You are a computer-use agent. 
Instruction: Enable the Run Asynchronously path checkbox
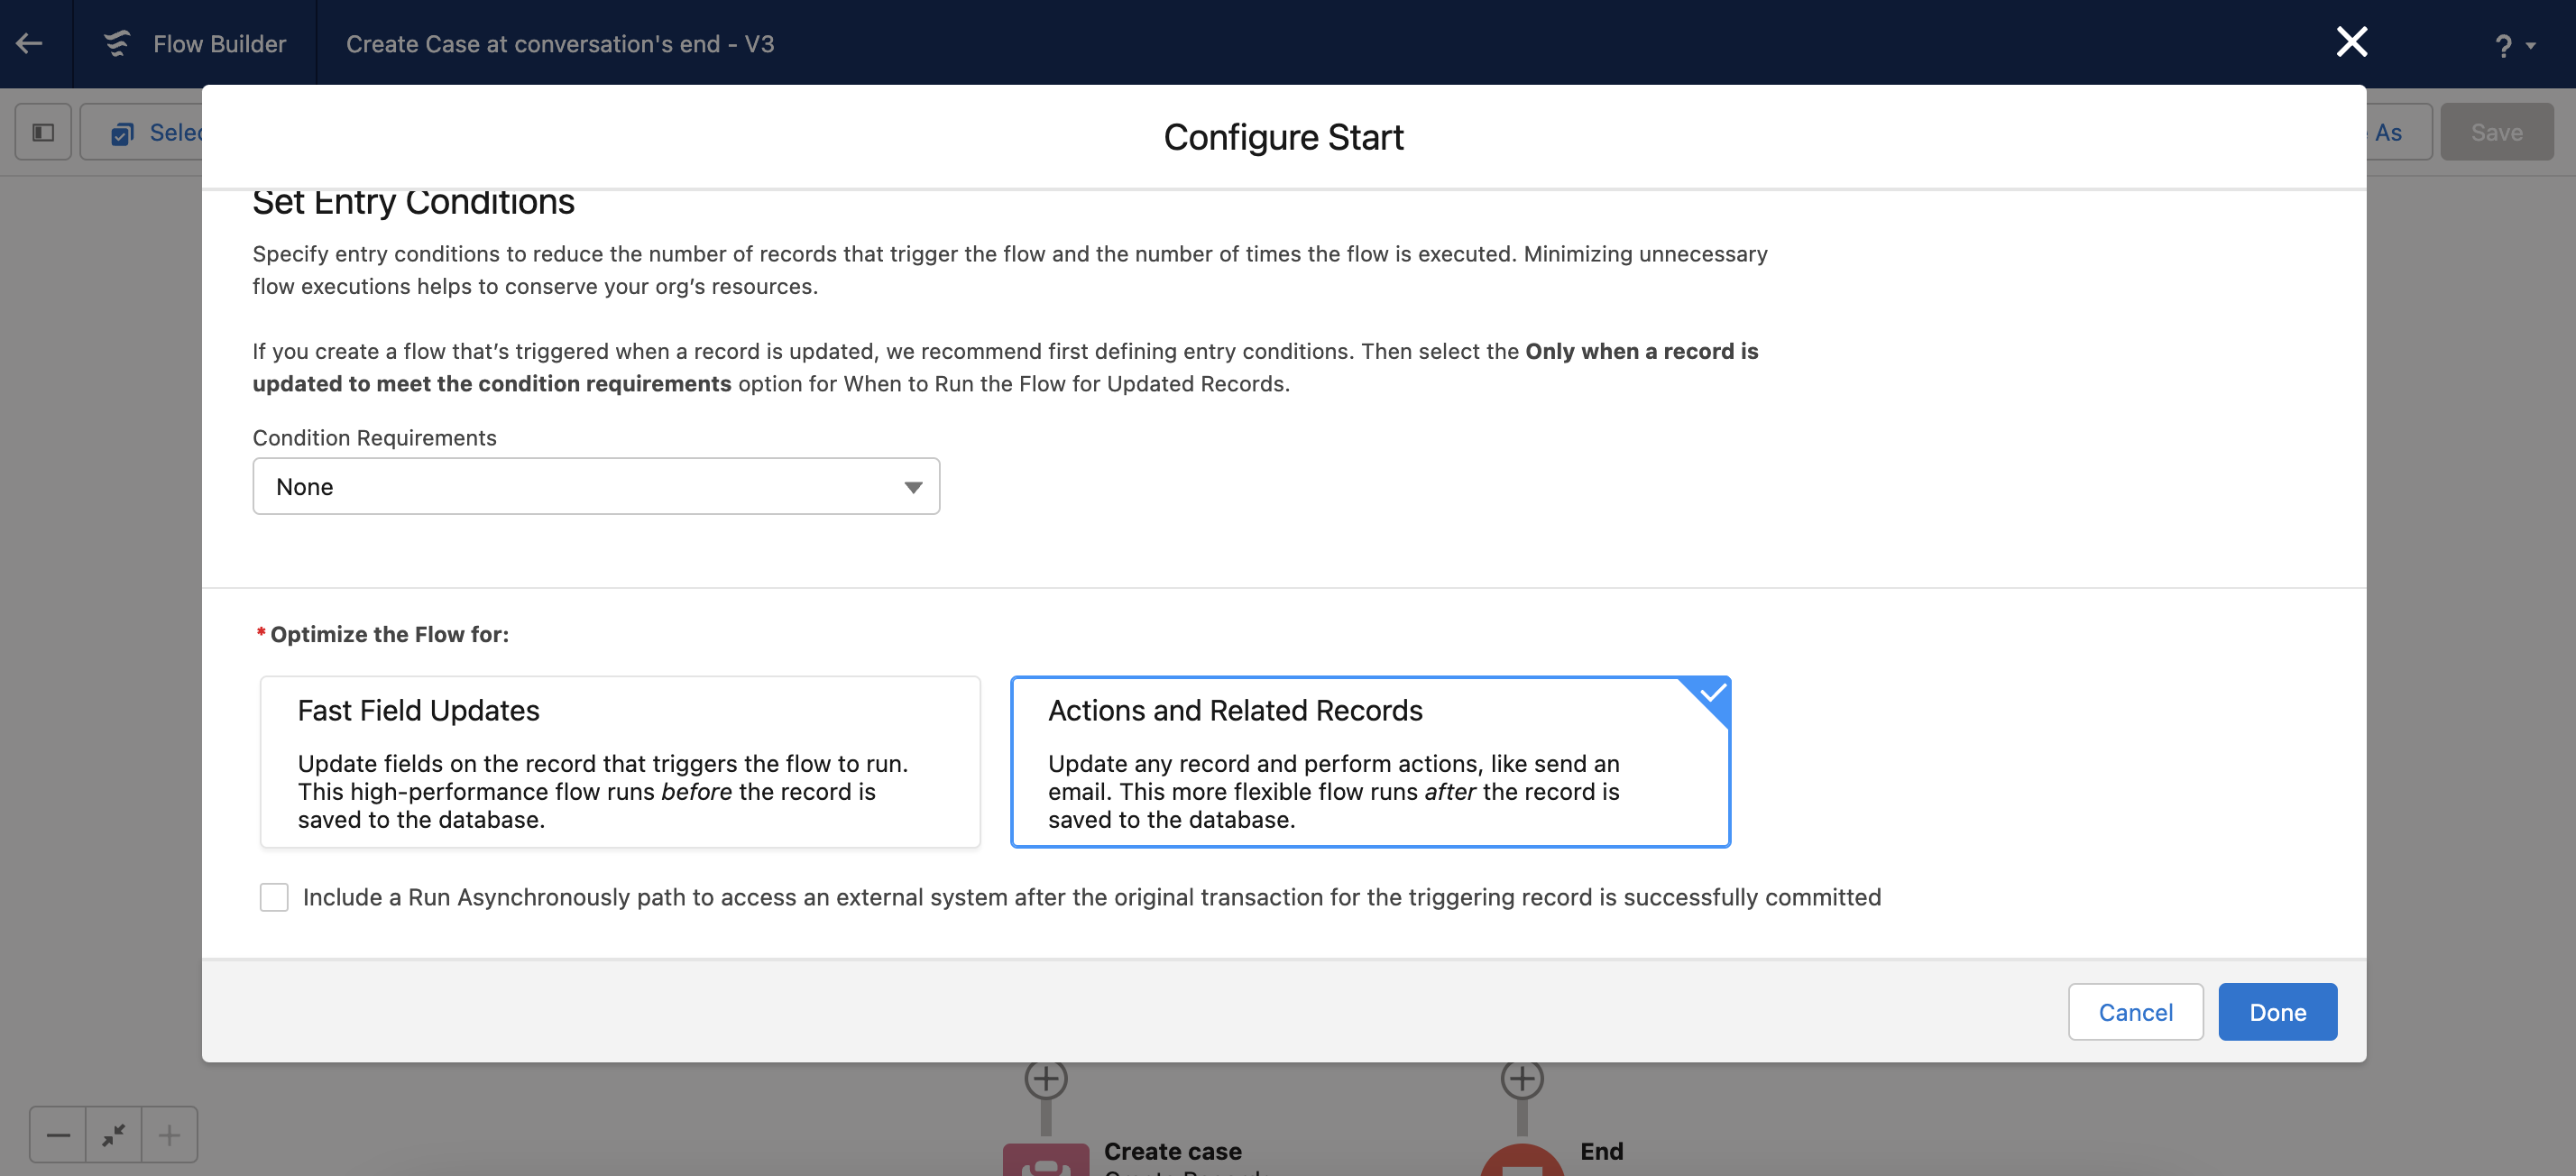274,897
